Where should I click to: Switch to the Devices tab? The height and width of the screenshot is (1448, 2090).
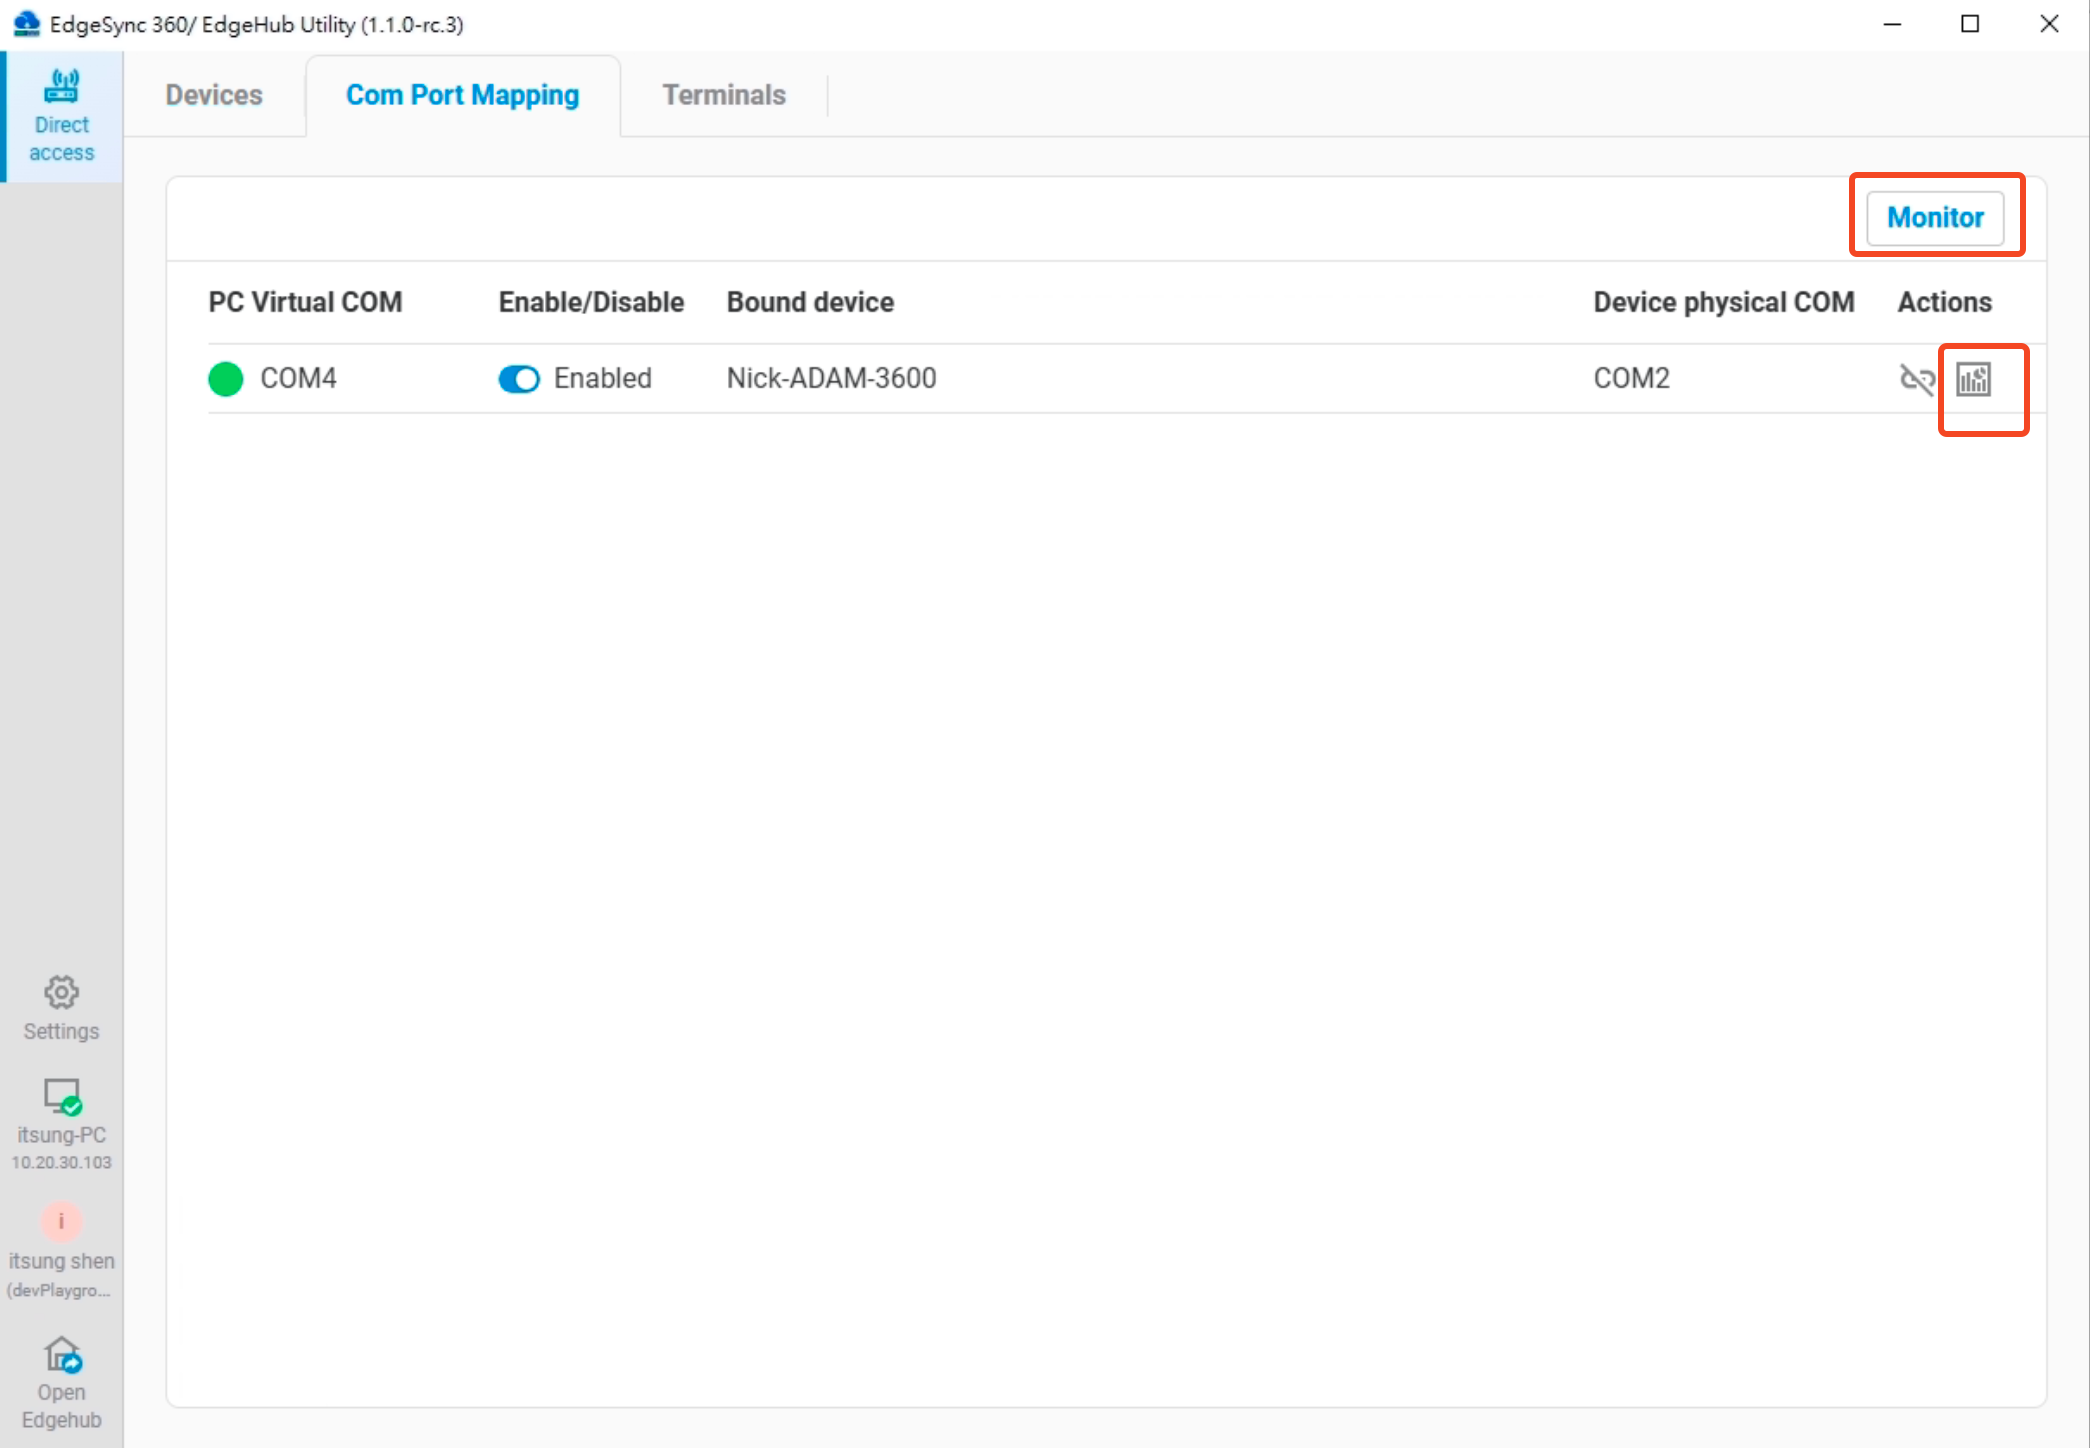pos(213,94)
